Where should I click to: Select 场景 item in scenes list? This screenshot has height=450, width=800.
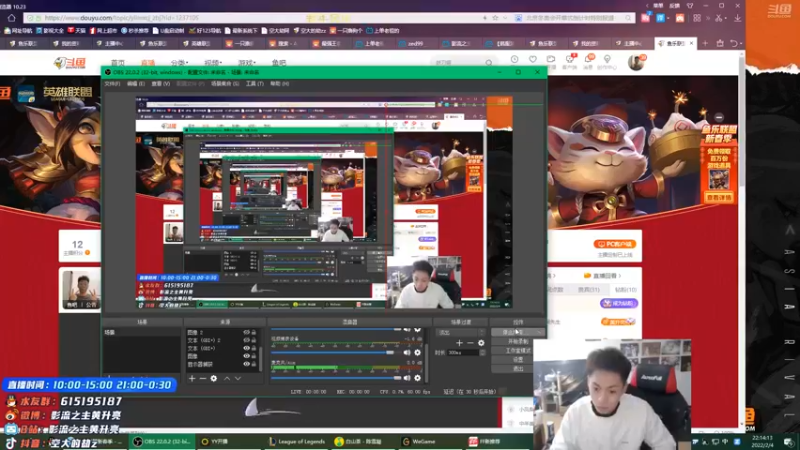142,332
